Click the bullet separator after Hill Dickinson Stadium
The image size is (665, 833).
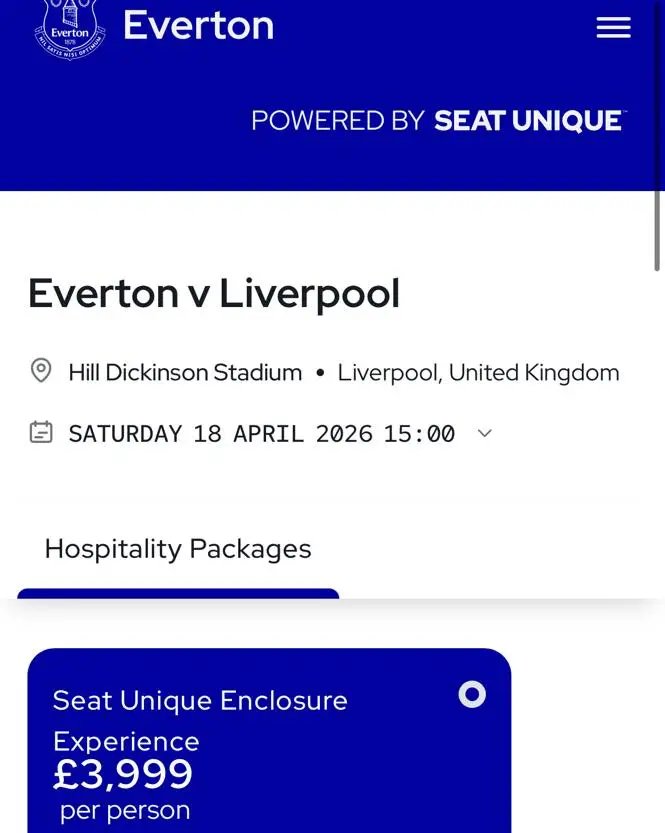[320, 373]
